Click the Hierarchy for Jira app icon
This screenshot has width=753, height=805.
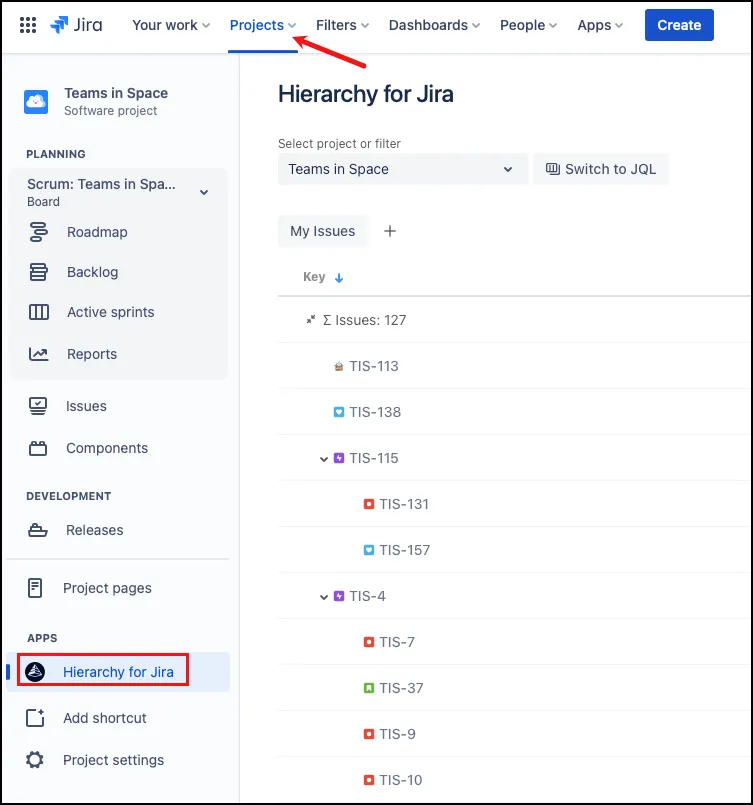[x=35, y=672]
